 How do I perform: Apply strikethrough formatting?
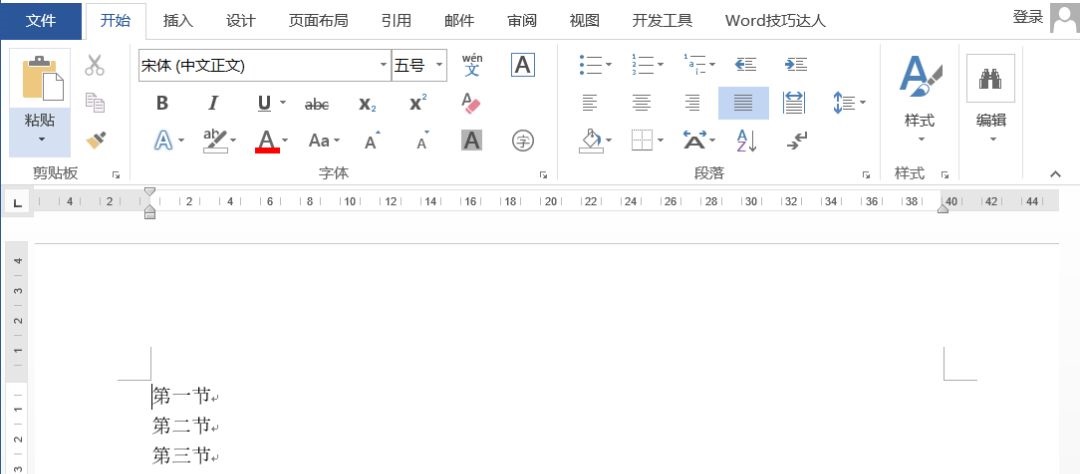[316, 103]
